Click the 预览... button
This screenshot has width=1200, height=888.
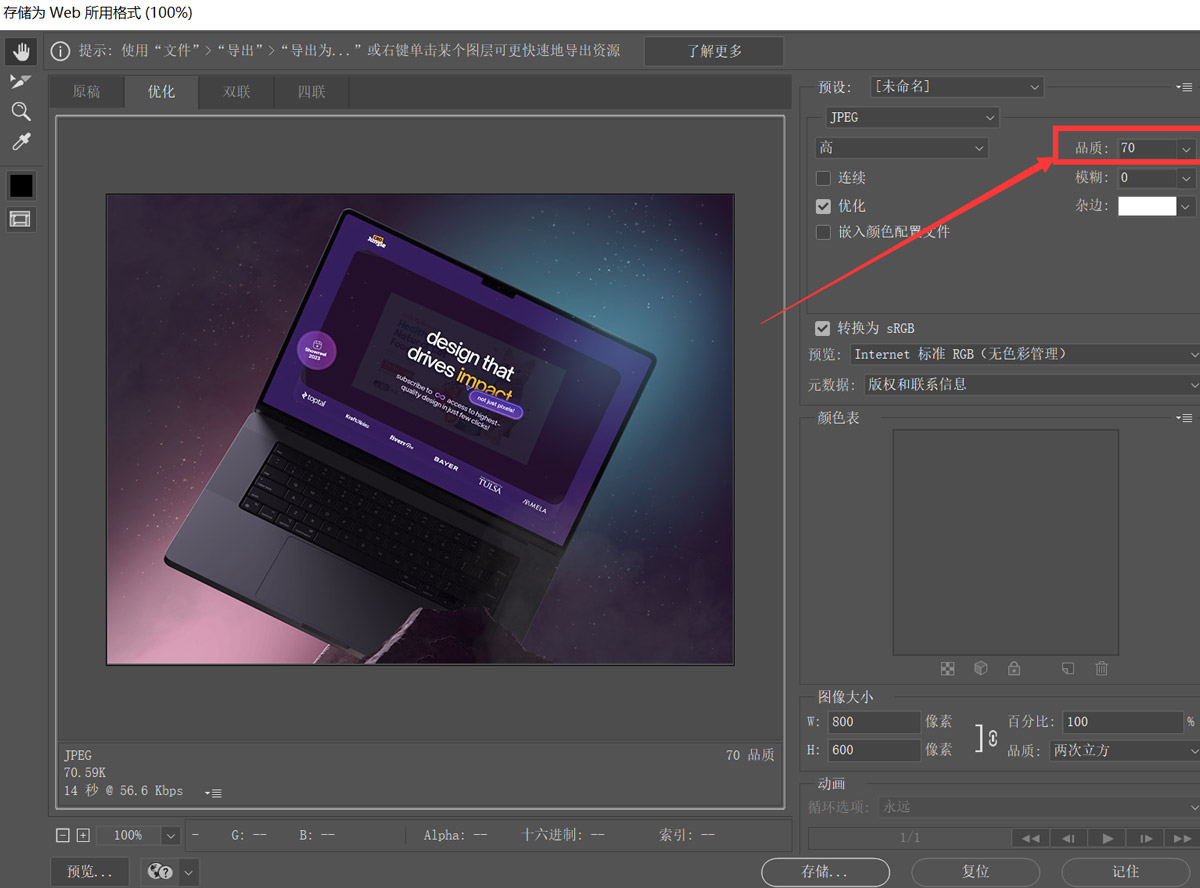point(89,872)
